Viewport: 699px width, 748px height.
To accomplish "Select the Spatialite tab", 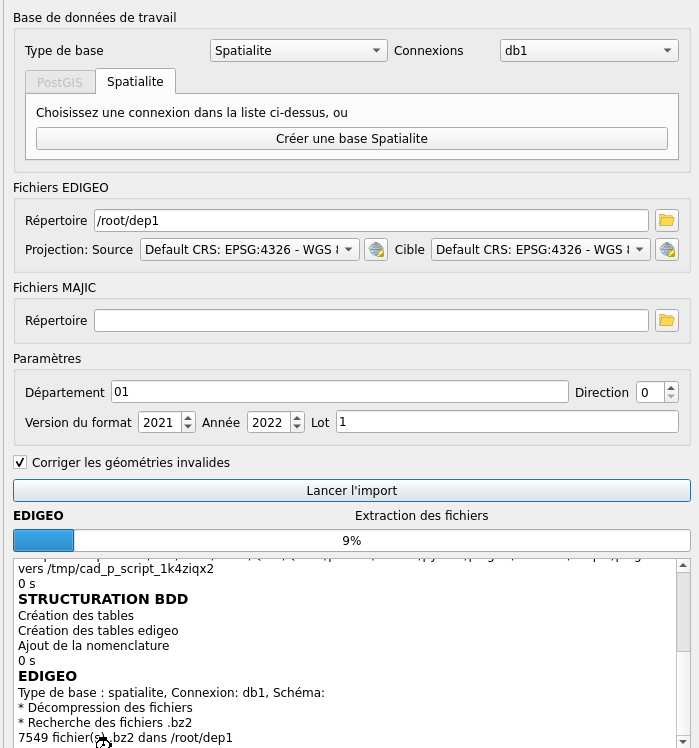I will 135,82.
